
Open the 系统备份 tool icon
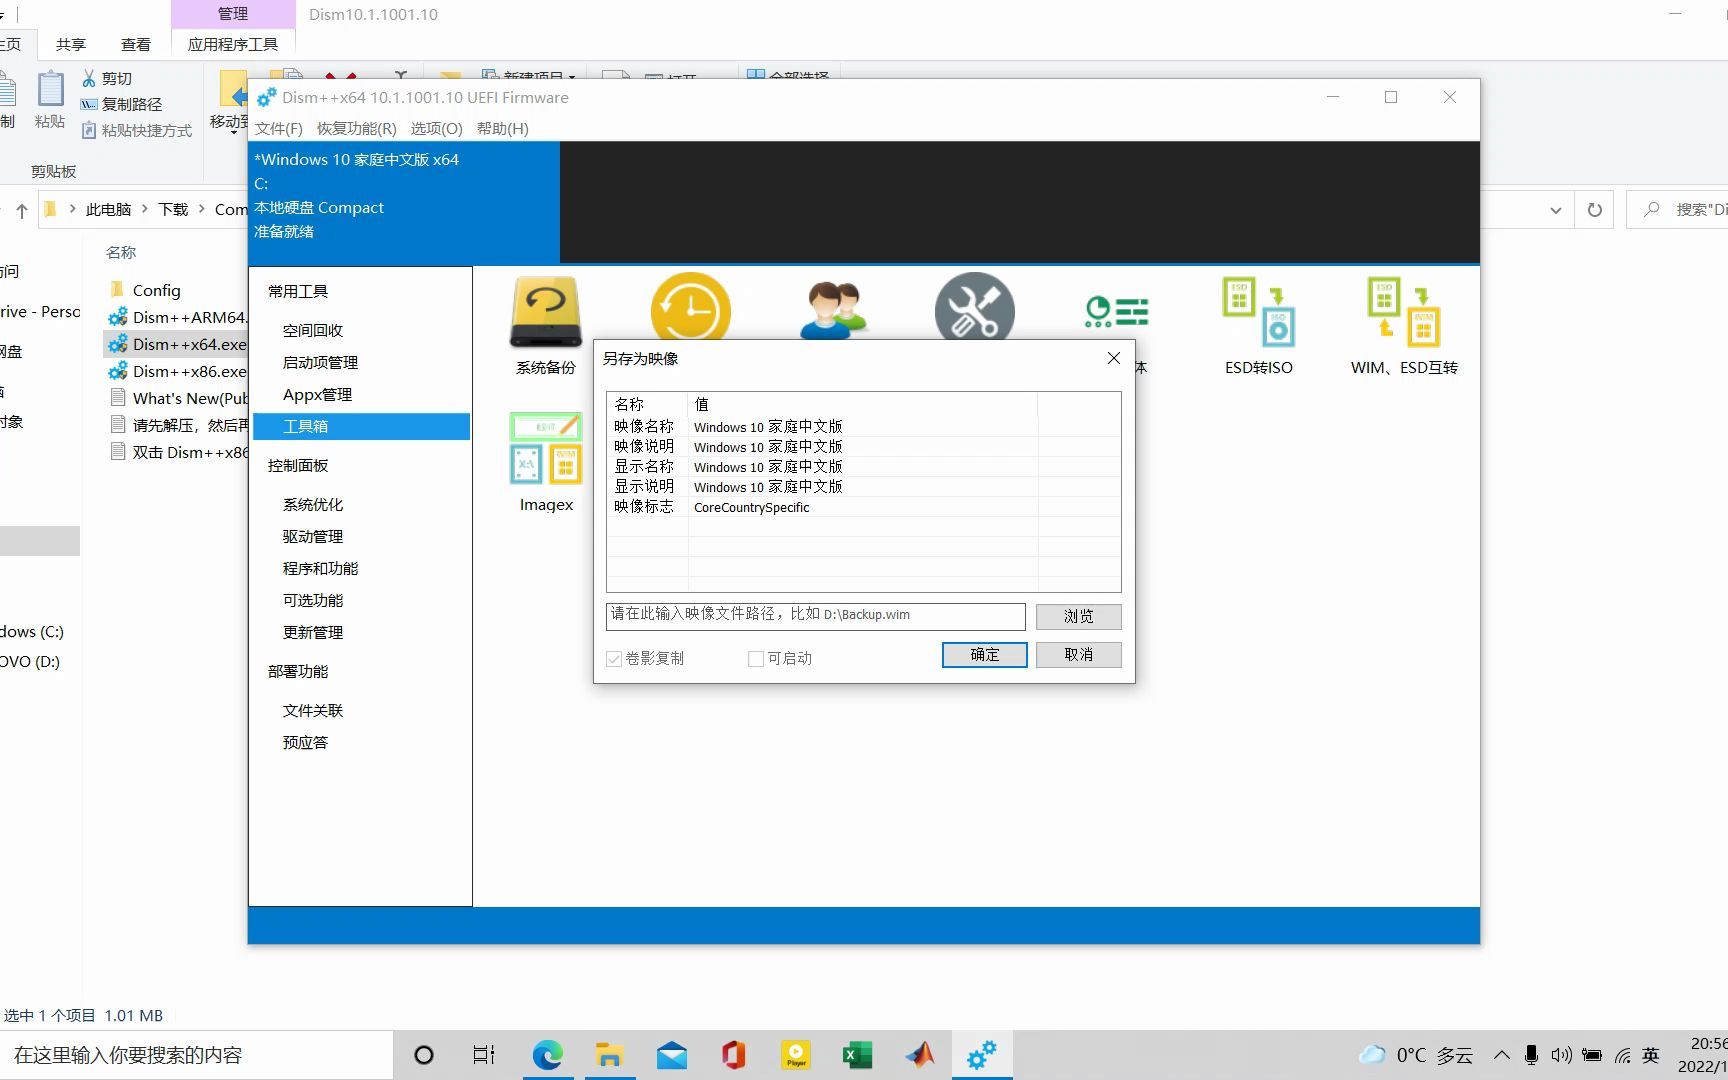click(x=545, y=325)
